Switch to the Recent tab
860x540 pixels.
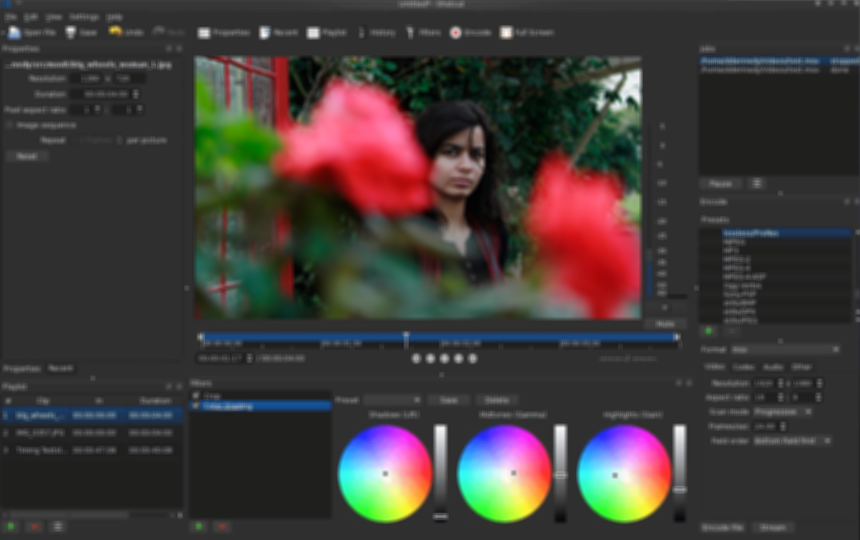[61, 368]
